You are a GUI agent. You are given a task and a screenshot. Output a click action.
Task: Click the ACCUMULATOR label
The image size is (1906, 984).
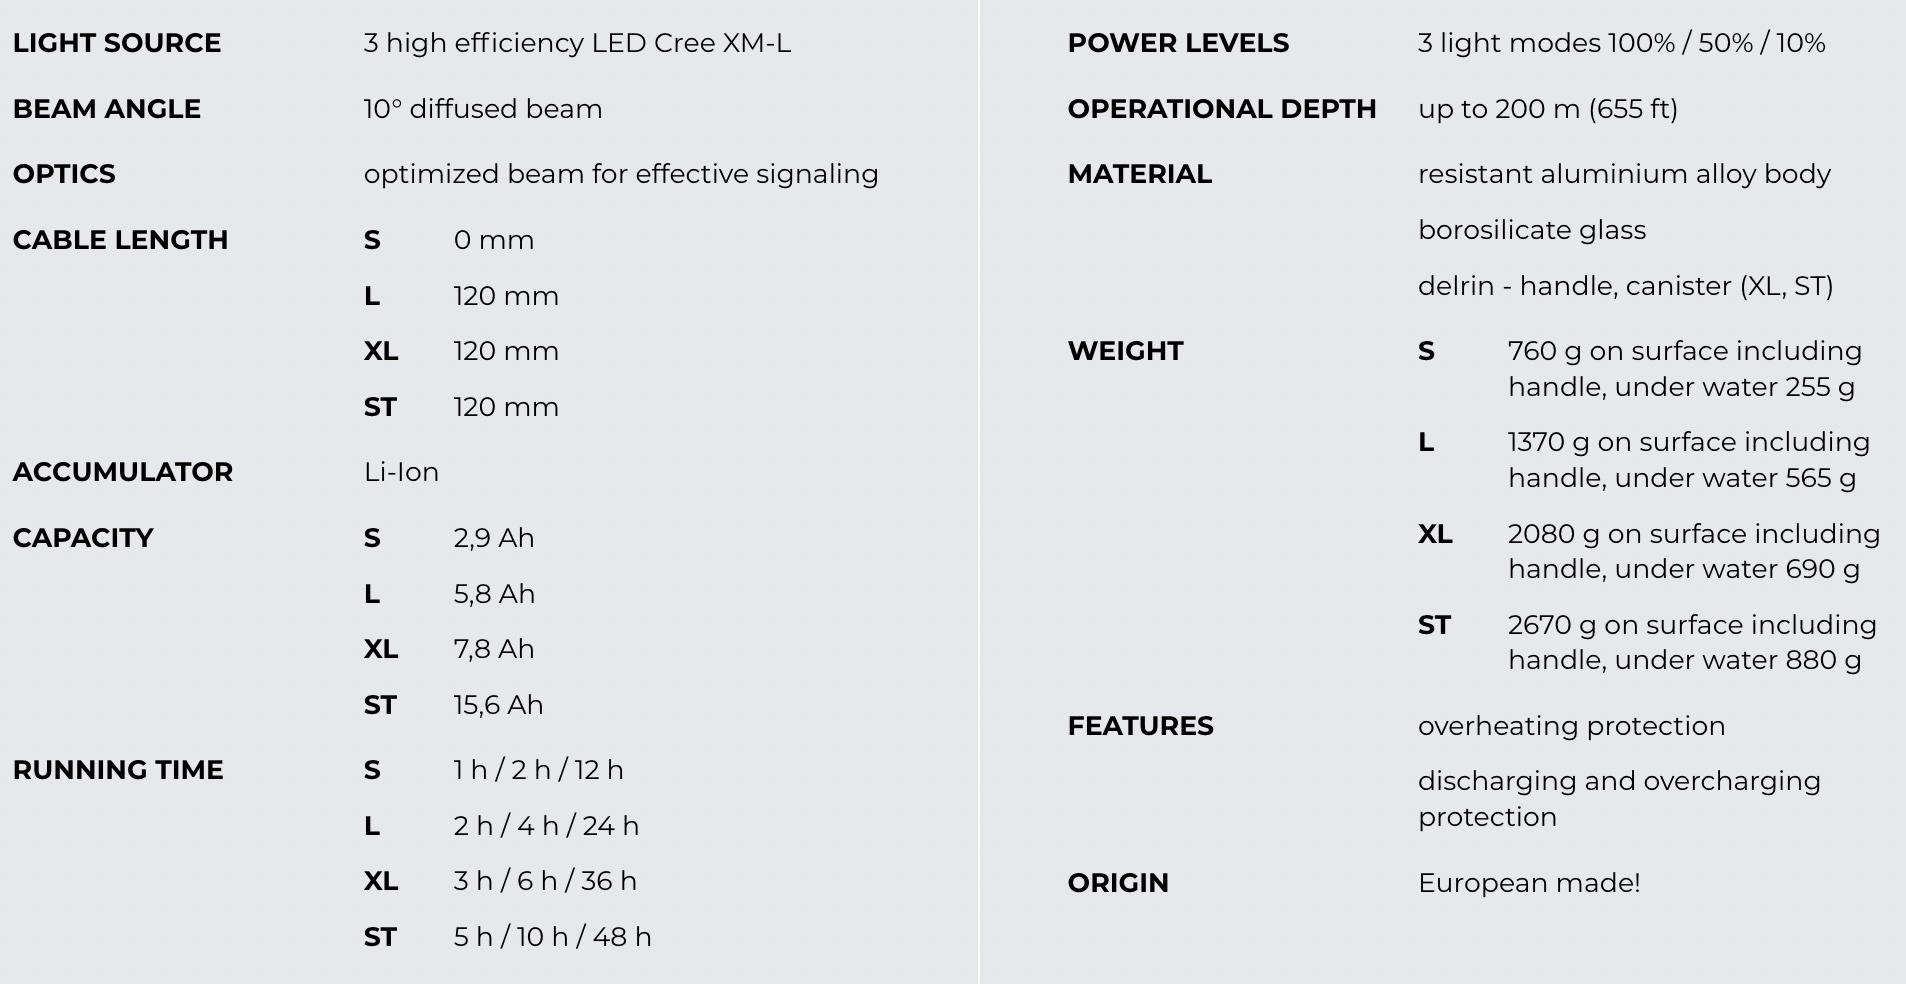click(x=123, y=472)
